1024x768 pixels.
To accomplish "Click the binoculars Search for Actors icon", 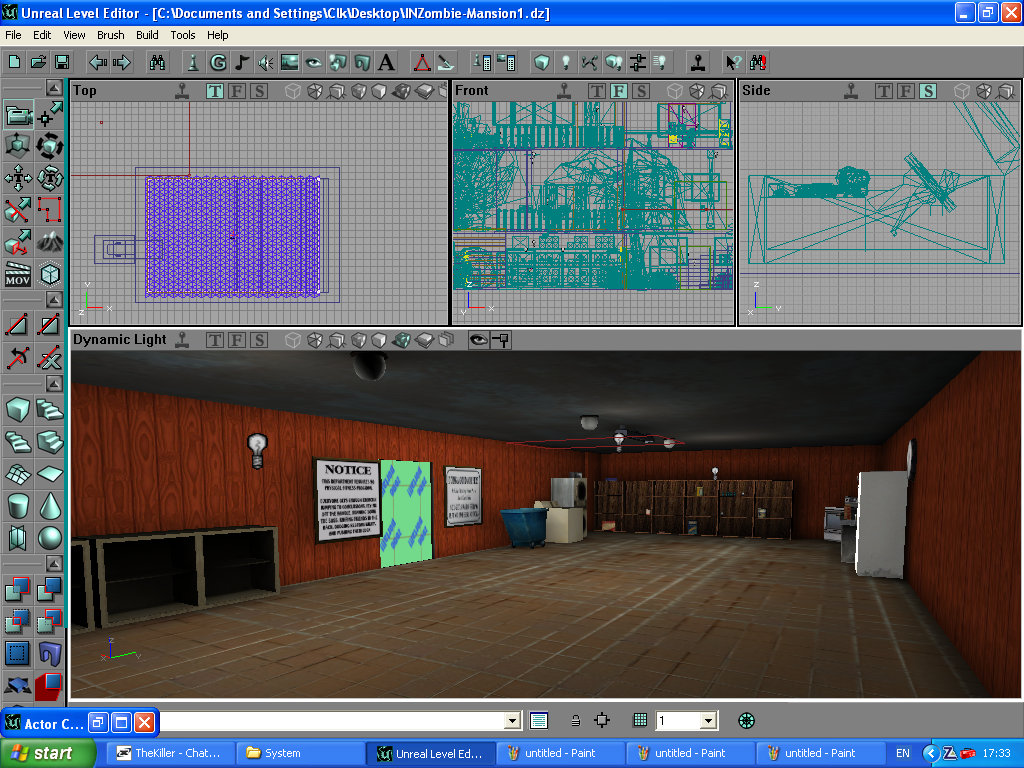I will click(157, 62).
